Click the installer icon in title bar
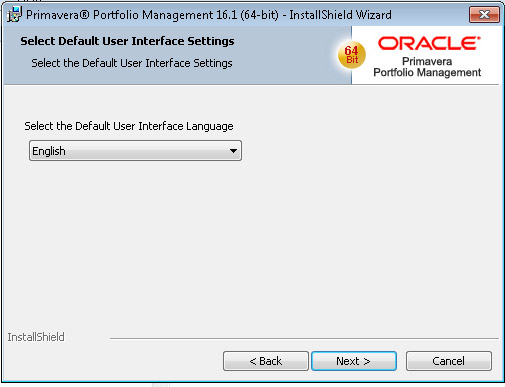The image size is (505, 387). [x=14, y=15]
